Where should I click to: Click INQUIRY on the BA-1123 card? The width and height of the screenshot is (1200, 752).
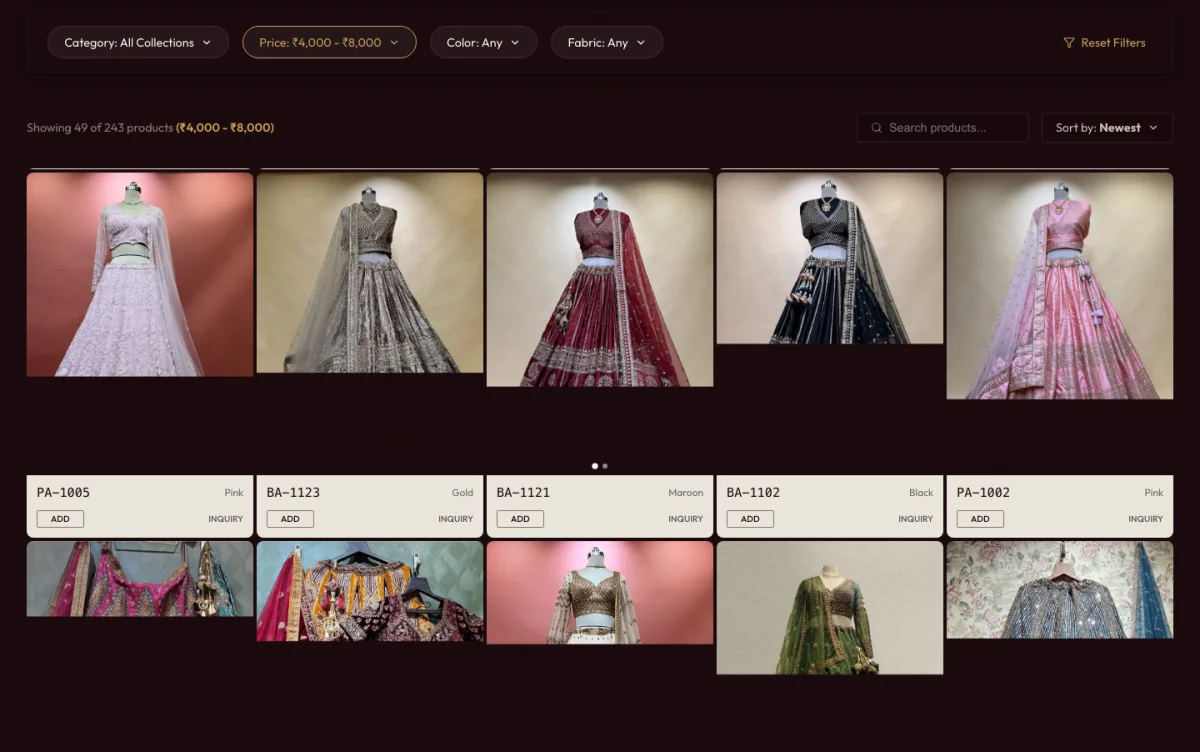(x=455, y=519)
